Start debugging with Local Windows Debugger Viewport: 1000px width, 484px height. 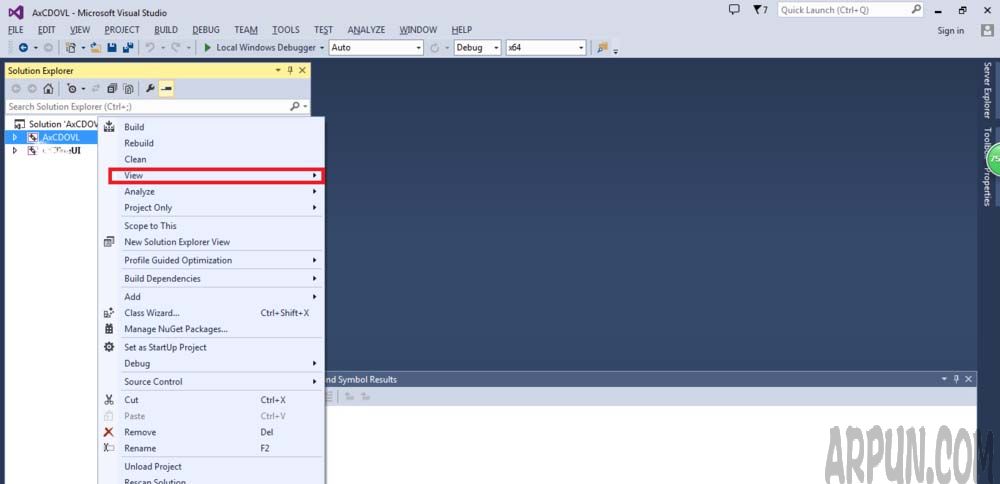[x=260, y=48]
